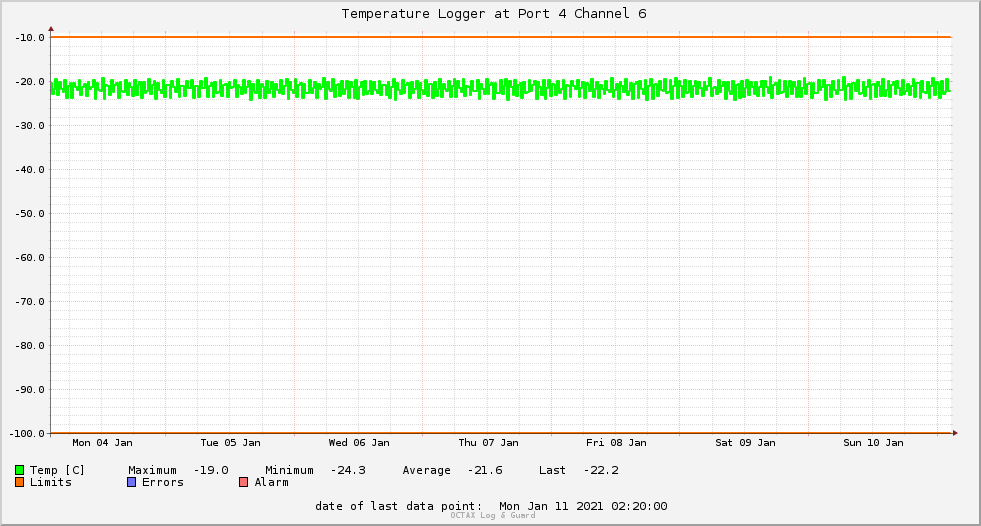Screen dimensions: 981x526
Task: Click the -10.0 y-axis label
Action: click(x=30, y=38)
